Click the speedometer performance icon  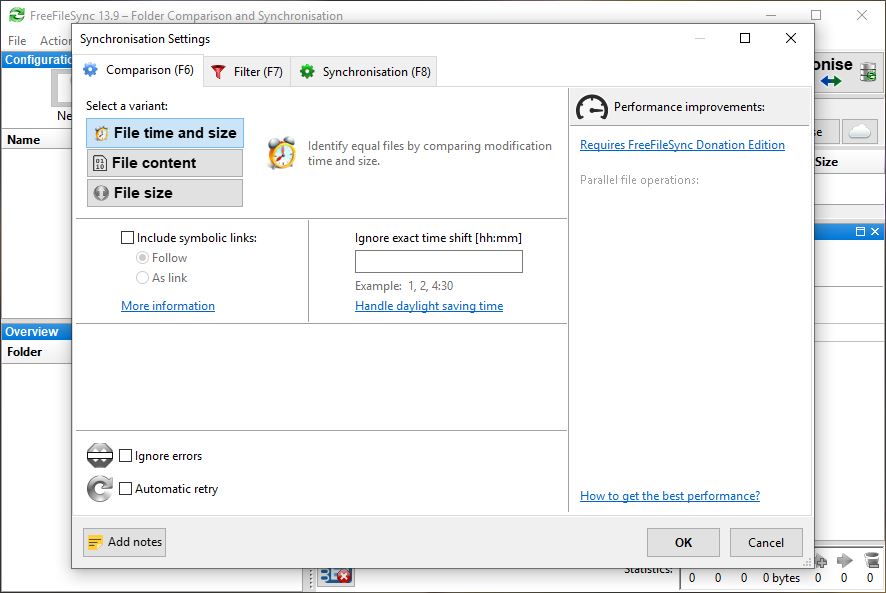coord(592,107)
